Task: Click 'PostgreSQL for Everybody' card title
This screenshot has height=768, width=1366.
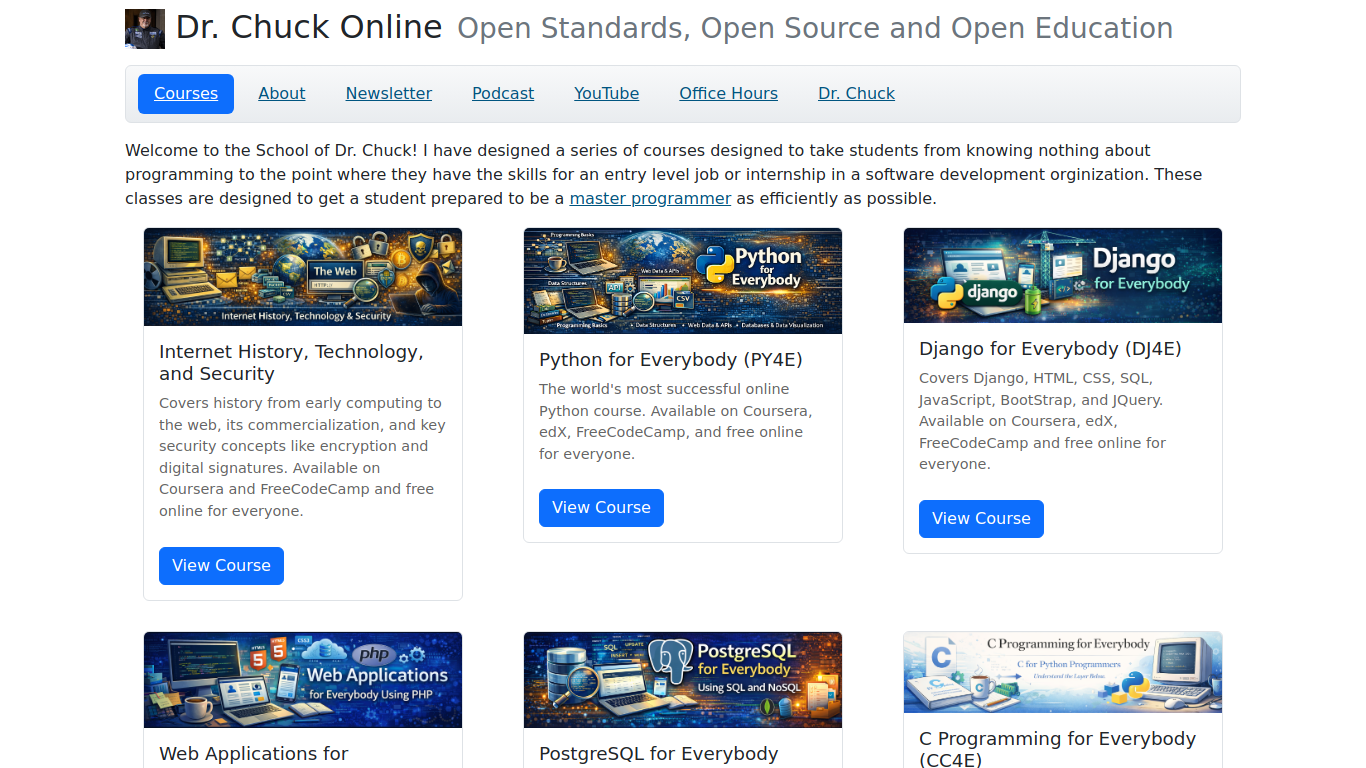Action: [x=658, y=754]
